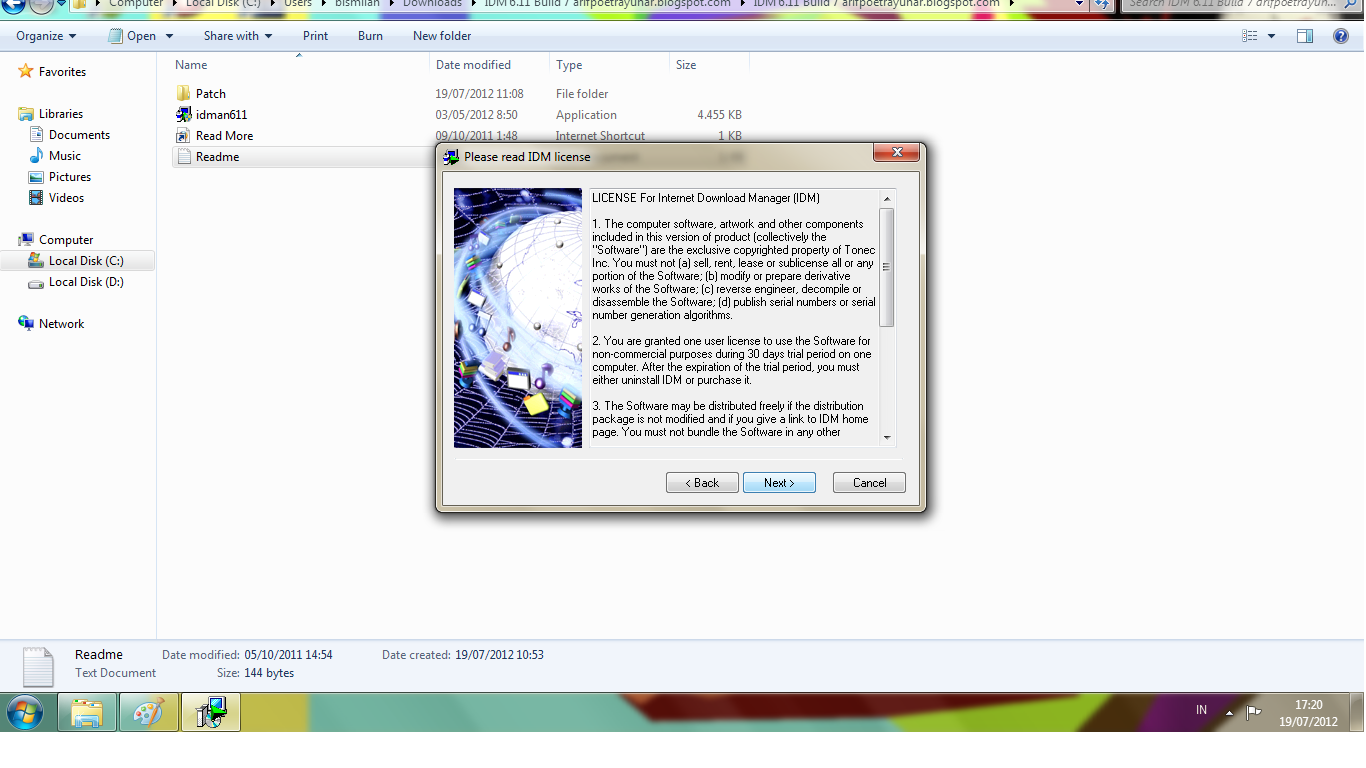1366x768 pixels.
Task: Click the license text scrollbar thumb
Action: (x=886, y=267)
